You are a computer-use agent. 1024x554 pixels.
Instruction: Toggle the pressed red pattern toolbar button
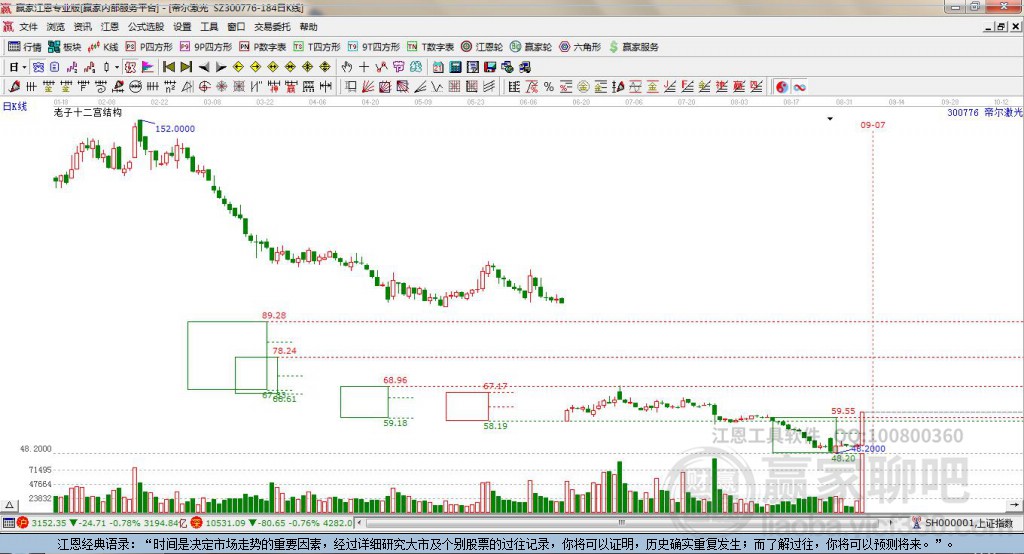point(131,67)
